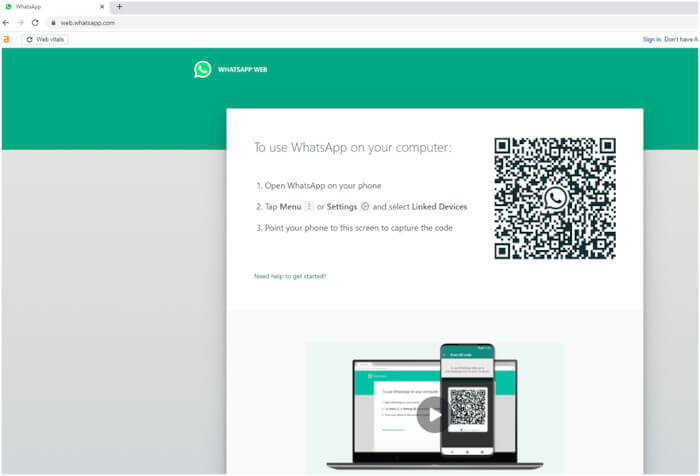The image size is (700, 476).
Task: Click 'To use WhatsApp on your computer' heading
Action: click(353, 147)
